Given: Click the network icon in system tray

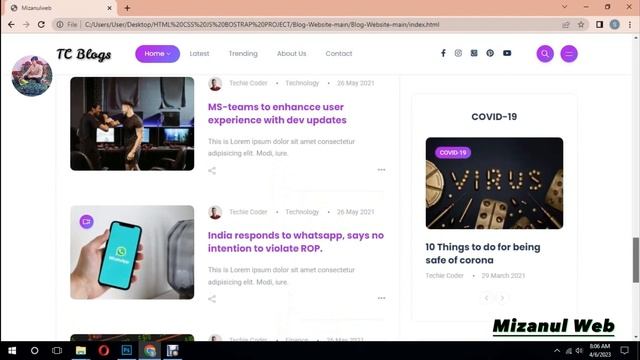Looking at the screenshot, I should (x=569, y=351).
